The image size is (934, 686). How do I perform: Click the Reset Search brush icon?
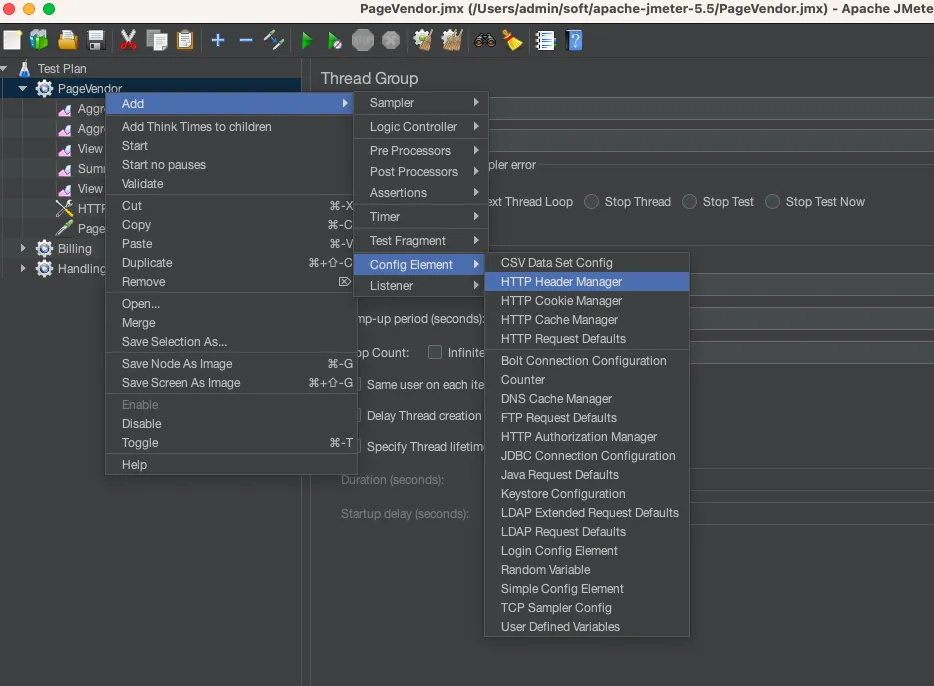pyautogui.click(x=512, y=40)
